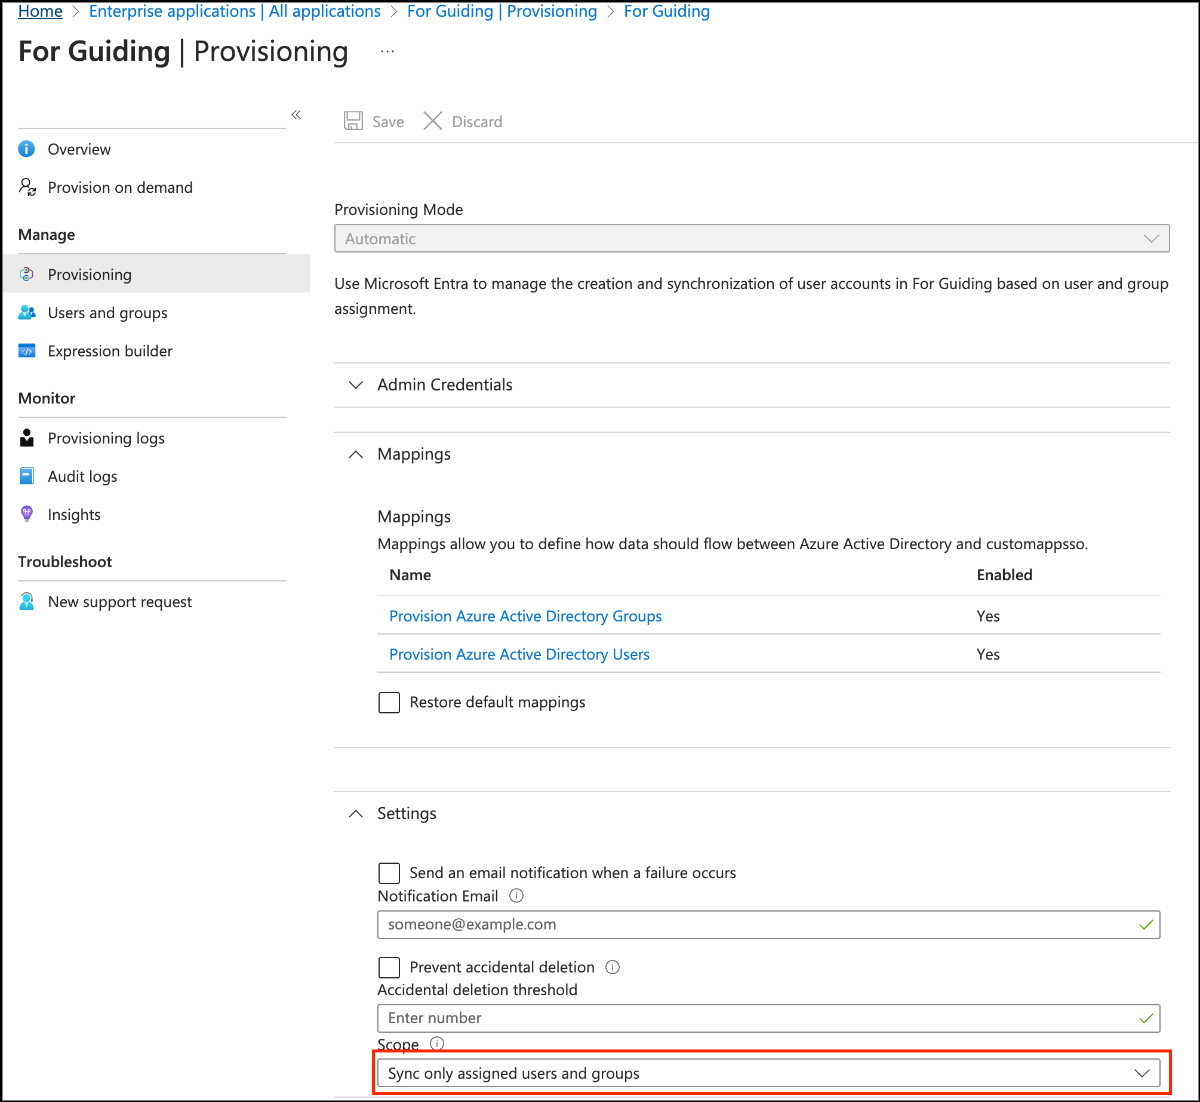
Task: Open Provision Azure Active Directory Groups mapping
Action: point(525,616)
